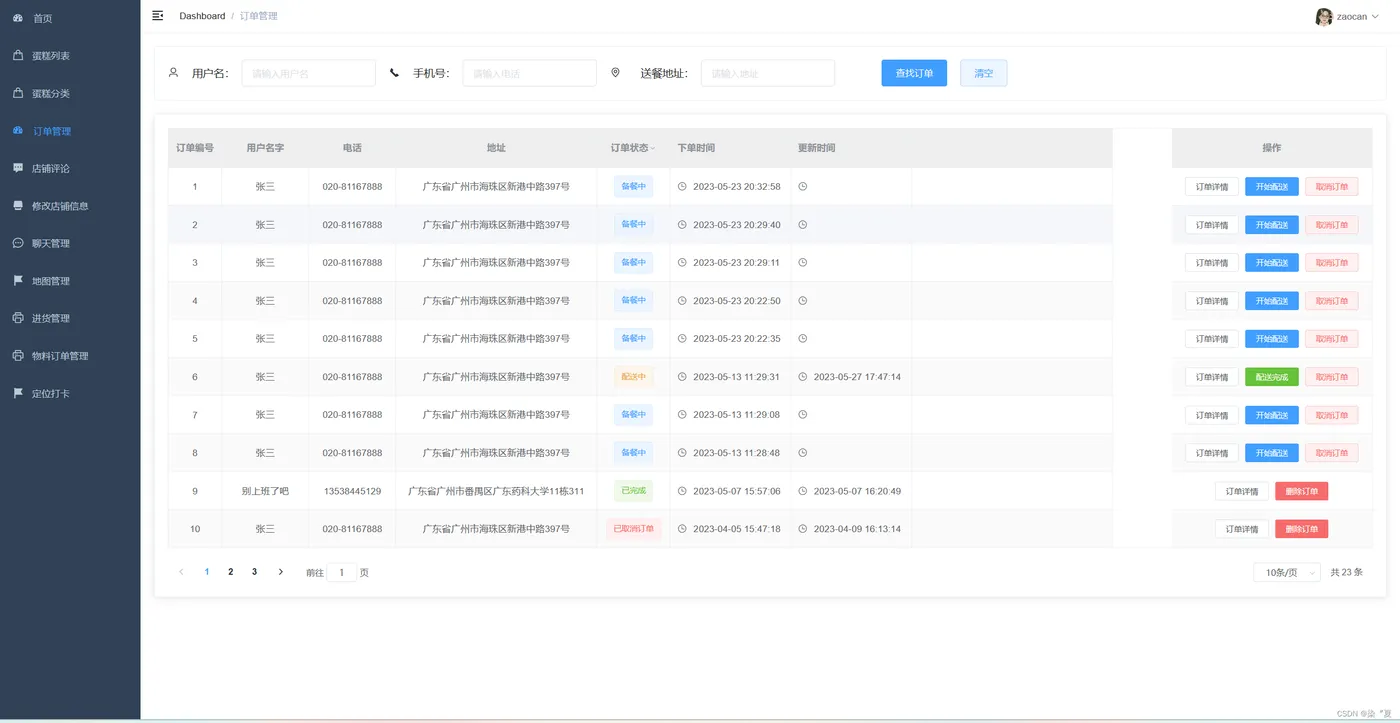Go to pagination page 2
The height and width of the screenshot is (723, 1400).
pos(231,572)
